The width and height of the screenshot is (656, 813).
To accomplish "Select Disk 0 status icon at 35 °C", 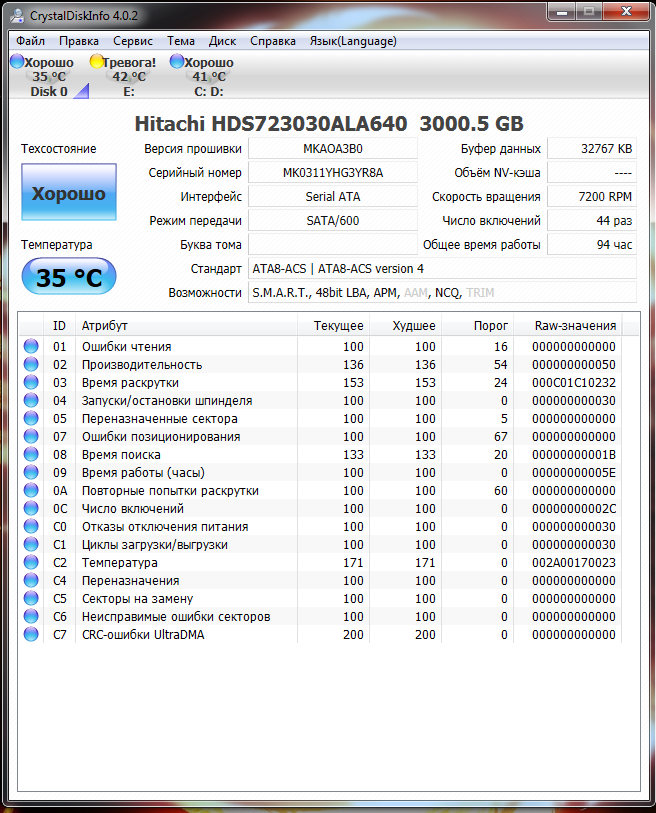I will coord(17,61).
